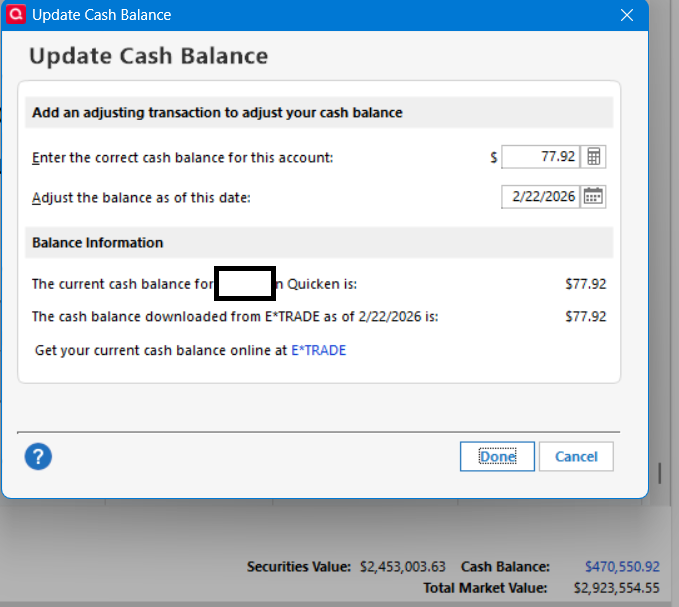
Task: Click the blue help question mark icon
Action: pyautogui.click(x=38, y=456)
